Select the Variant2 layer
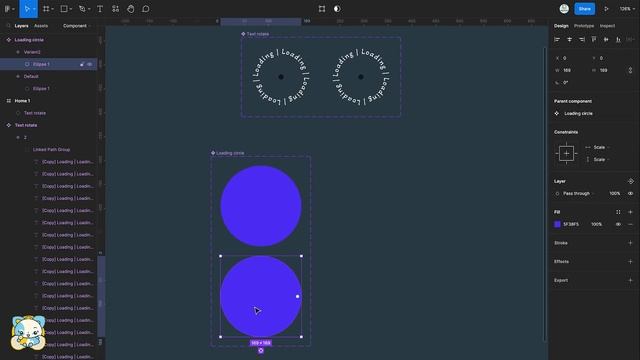Screen dimensions: 640x360 coord(32,52)
